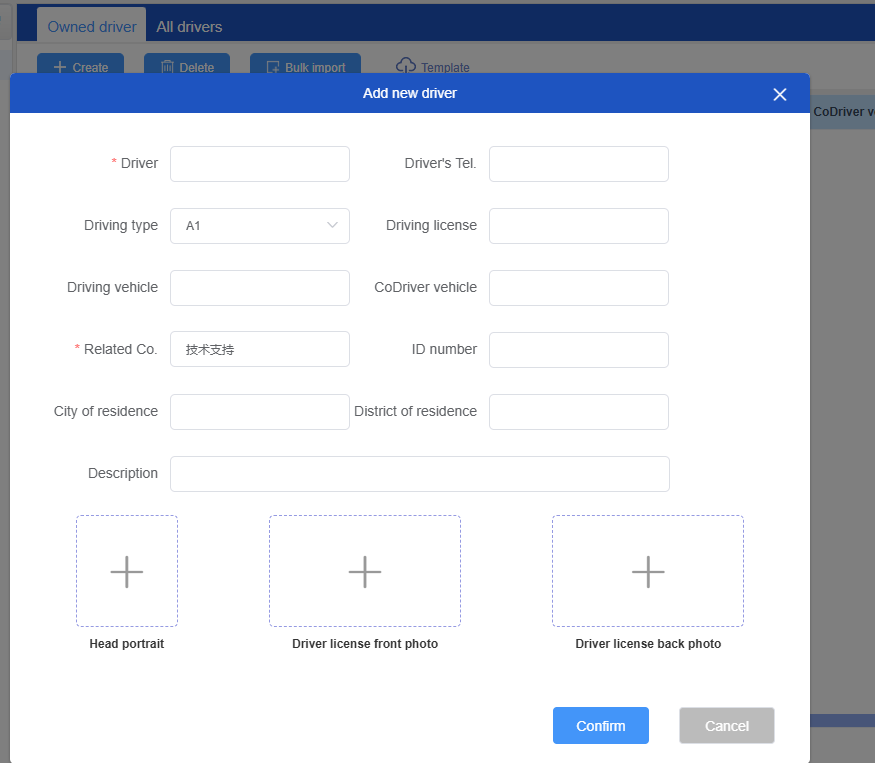Viewport: 875px width, 763px height.
Task: Focus the Driver name input field
Action: [x=260, y=164]
